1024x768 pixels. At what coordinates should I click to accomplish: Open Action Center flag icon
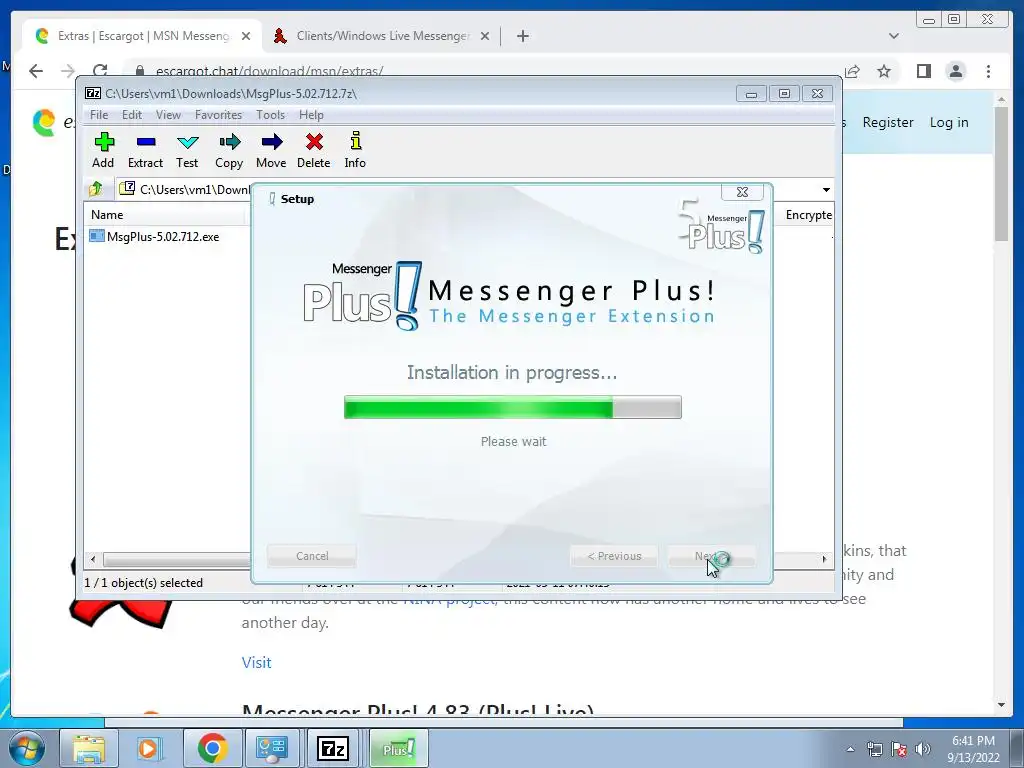click(x=899, y=749)
